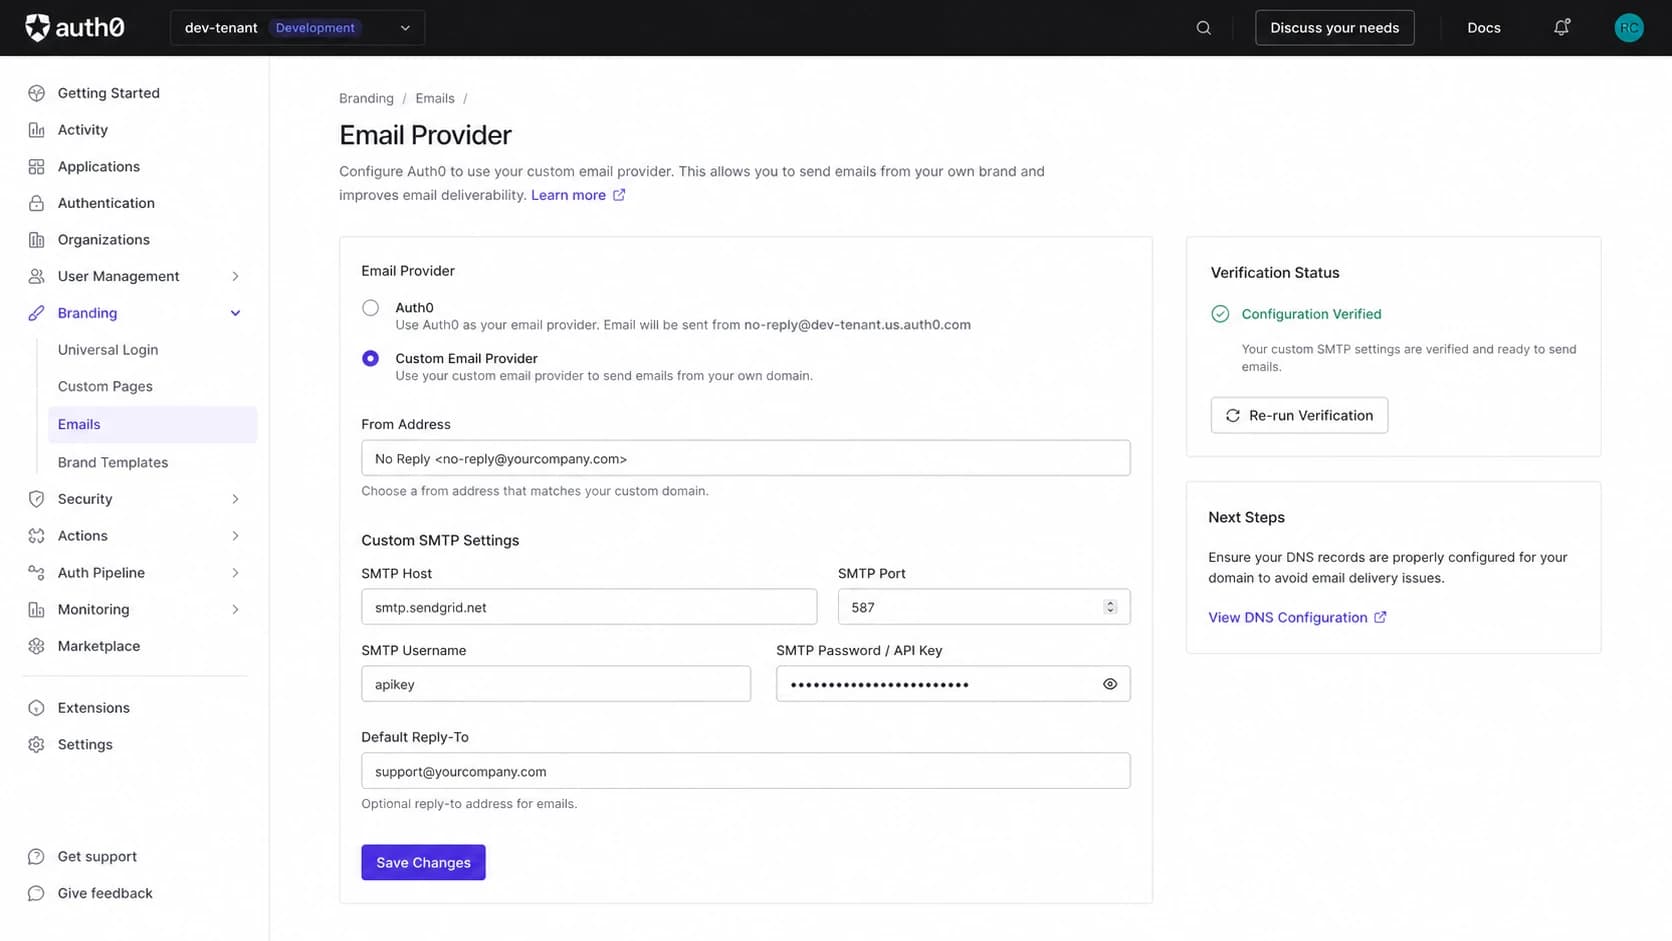Screen dimensions: 1672x941
Task: Click the Get support help icon
Action: [37, 857]
